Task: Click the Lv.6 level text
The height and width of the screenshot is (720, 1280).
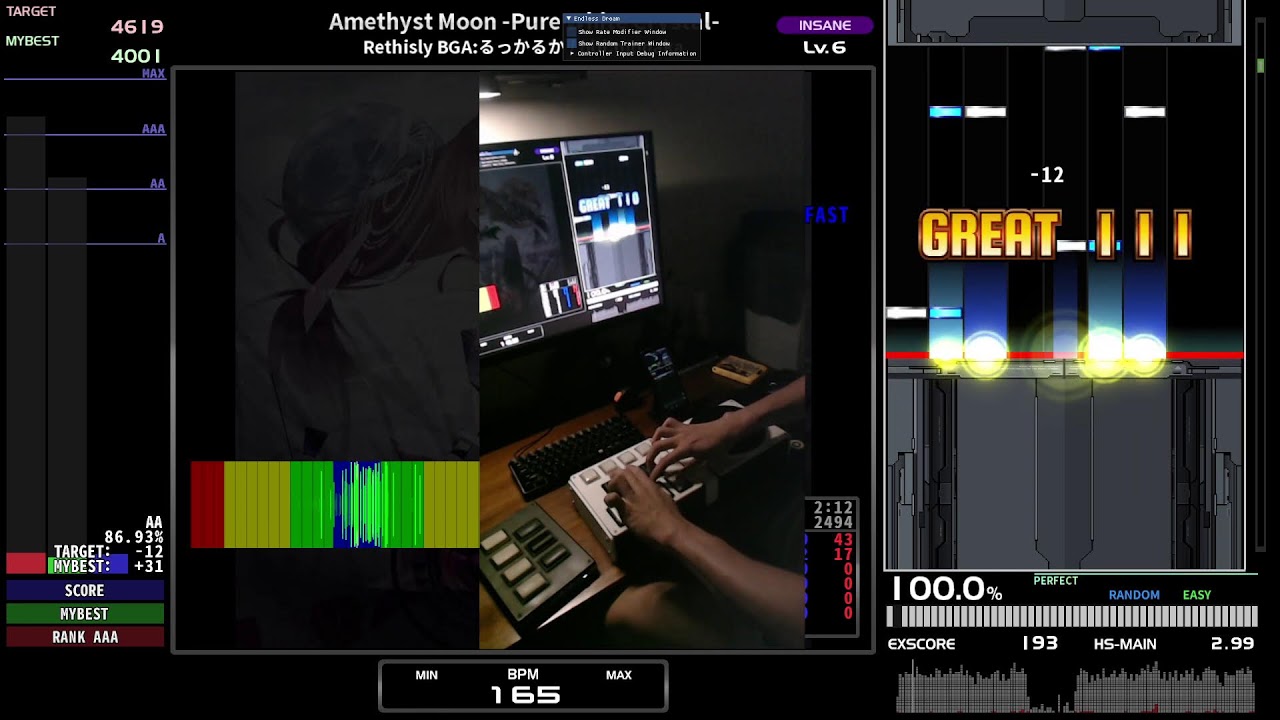Action: 824,47
